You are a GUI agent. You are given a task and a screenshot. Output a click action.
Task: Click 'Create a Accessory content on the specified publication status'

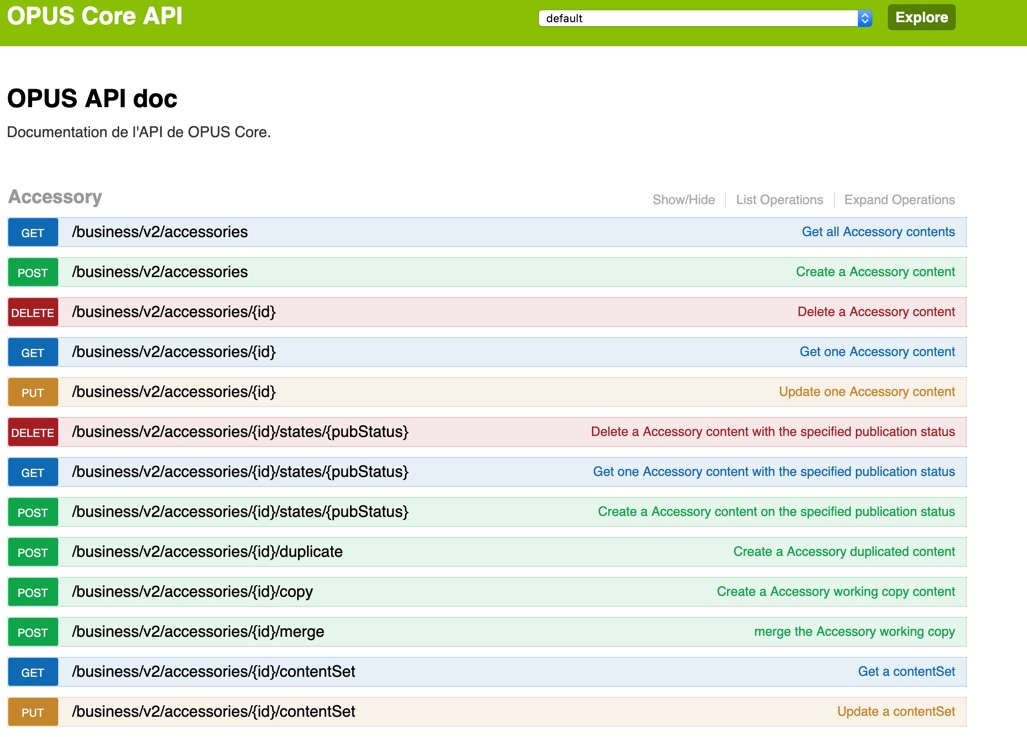click(x=776, y=512)
